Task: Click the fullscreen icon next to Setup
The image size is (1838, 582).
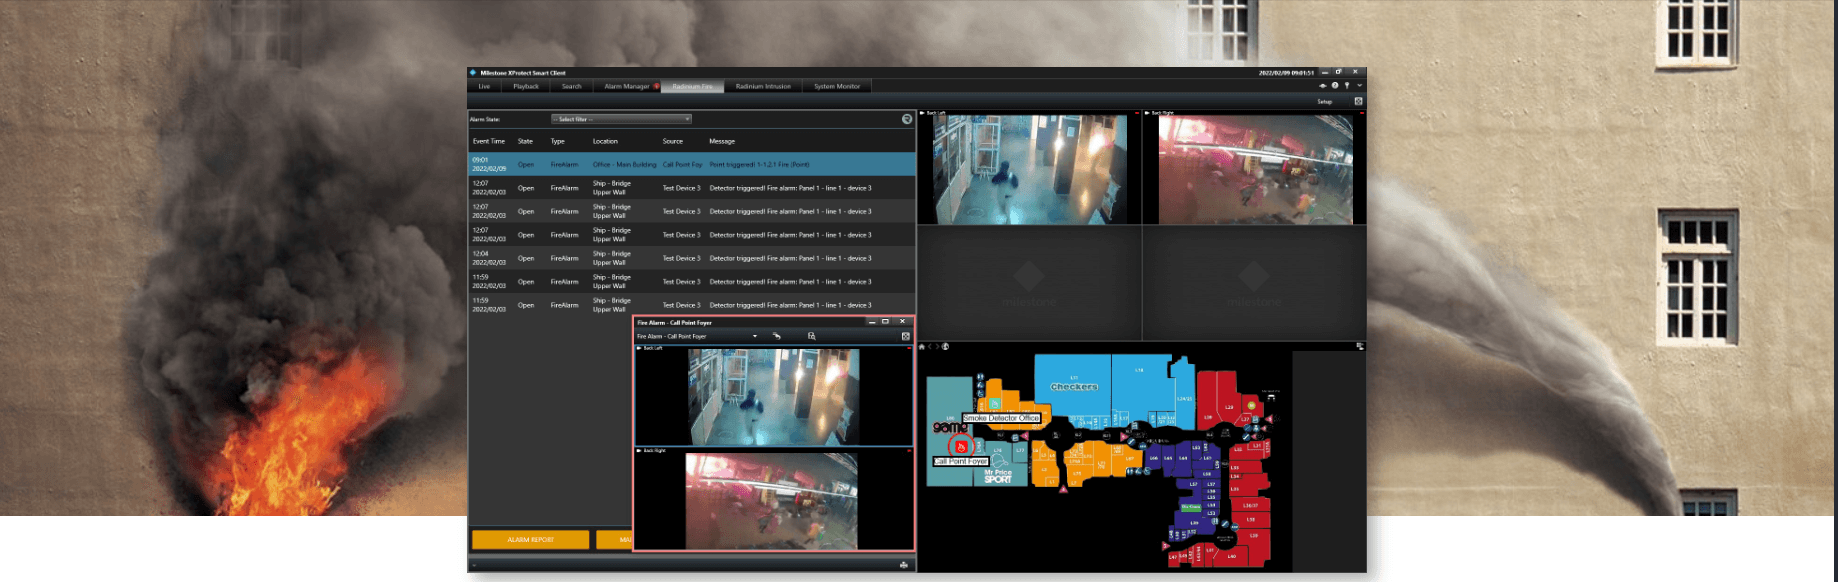Action: tap(1358, 101)
